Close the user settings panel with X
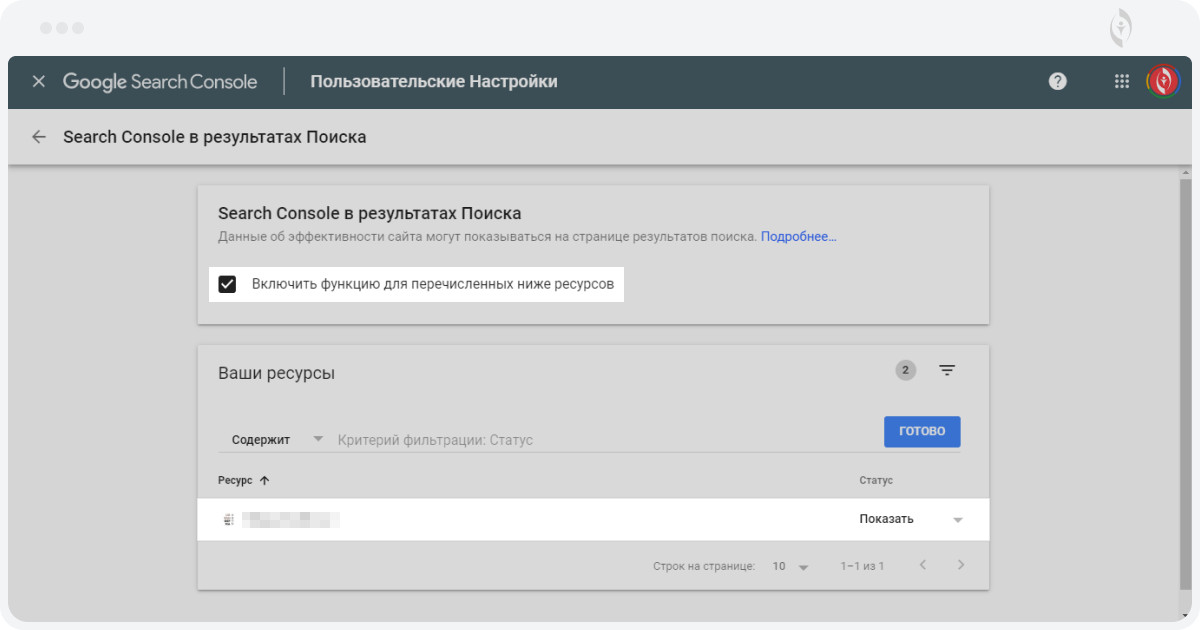 (38, 82)
